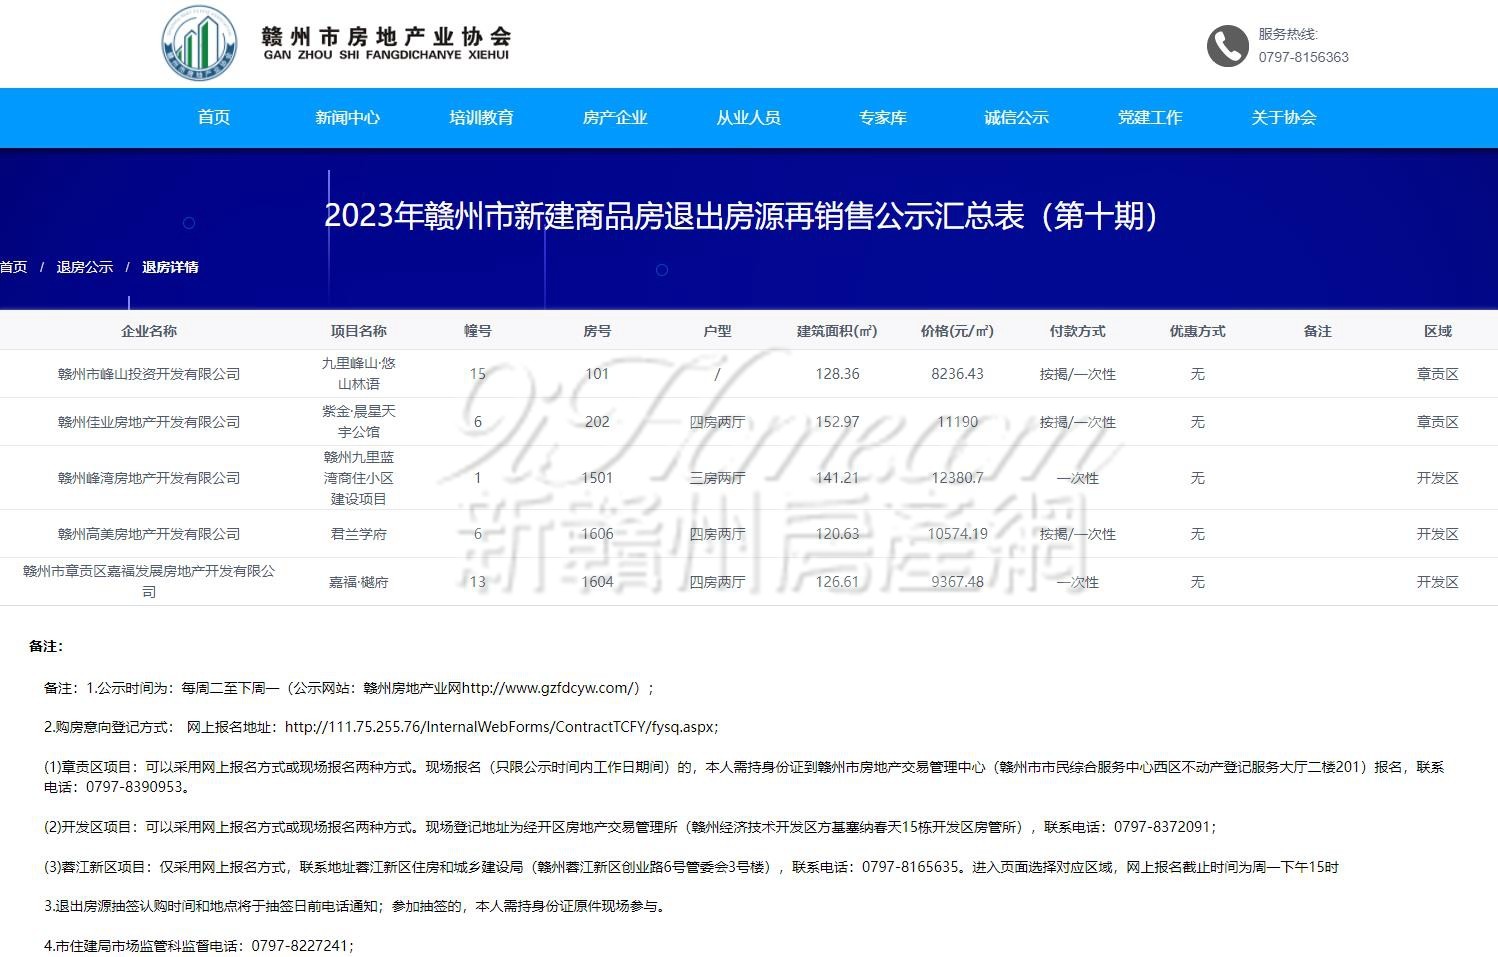Click price value 9367.48
Screen dimensions: 1498x957
pos(957,582)
